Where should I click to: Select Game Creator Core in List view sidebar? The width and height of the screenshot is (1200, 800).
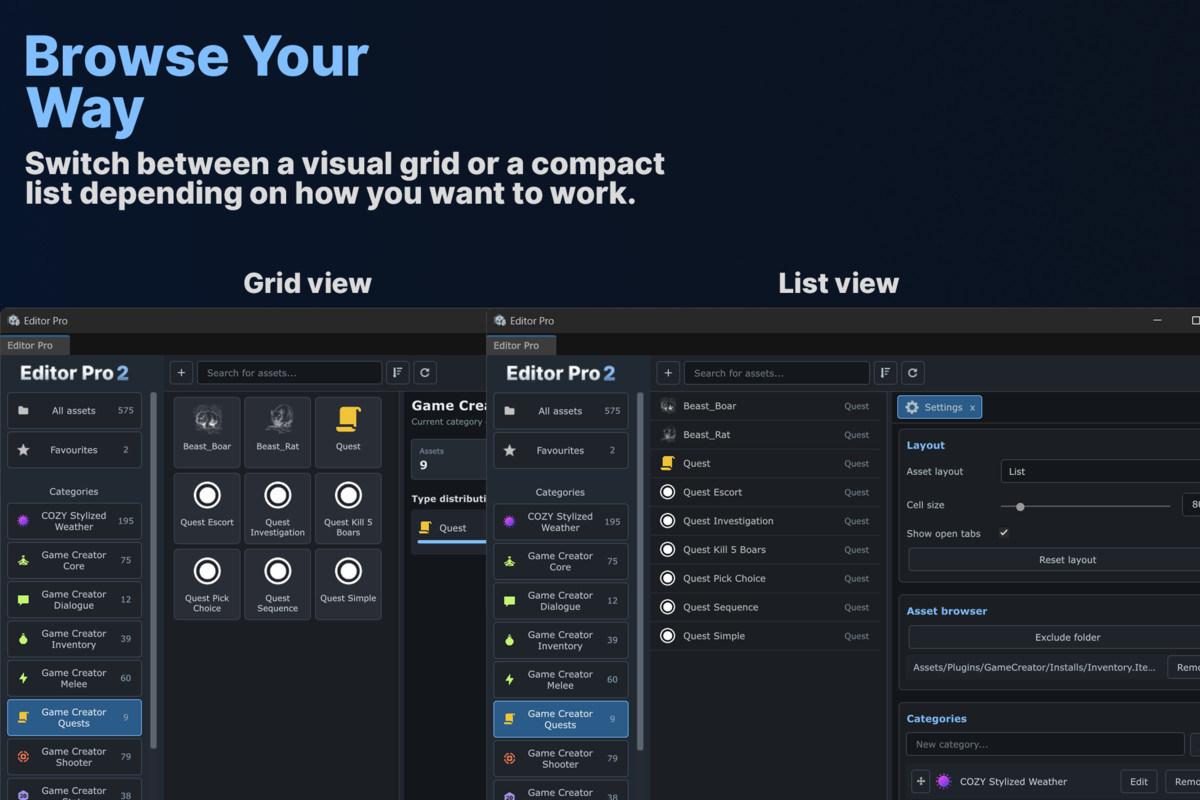point(560,561)
